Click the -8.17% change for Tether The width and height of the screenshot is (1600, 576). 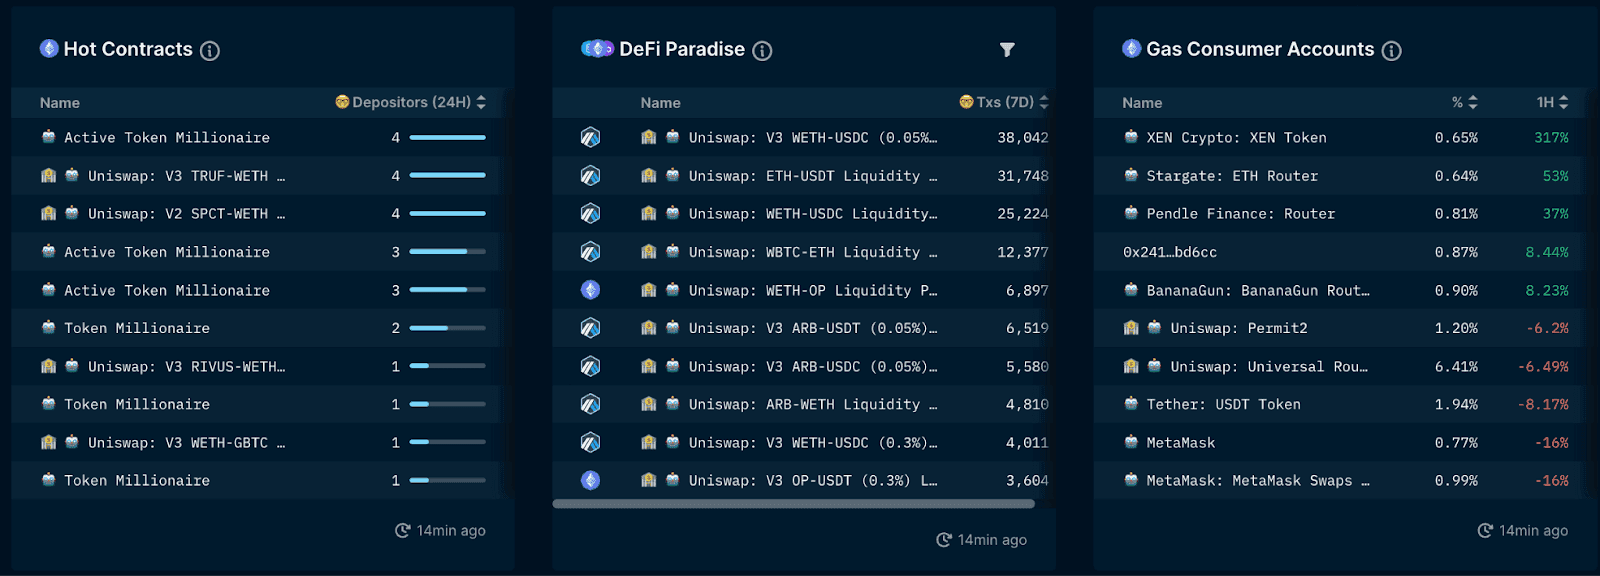(1543, 405)
